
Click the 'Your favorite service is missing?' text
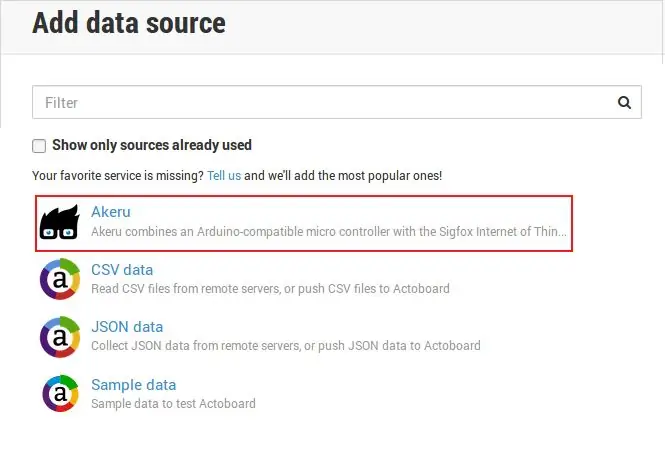pos(118,176)
